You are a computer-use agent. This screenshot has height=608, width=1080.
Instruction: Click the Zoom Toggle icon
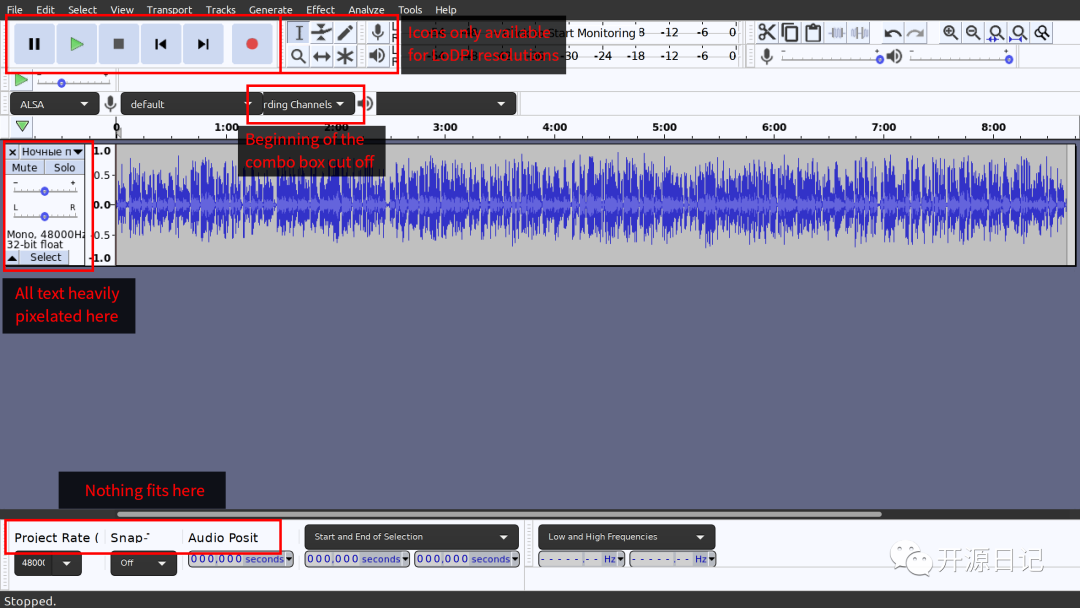coord(1042,32)
